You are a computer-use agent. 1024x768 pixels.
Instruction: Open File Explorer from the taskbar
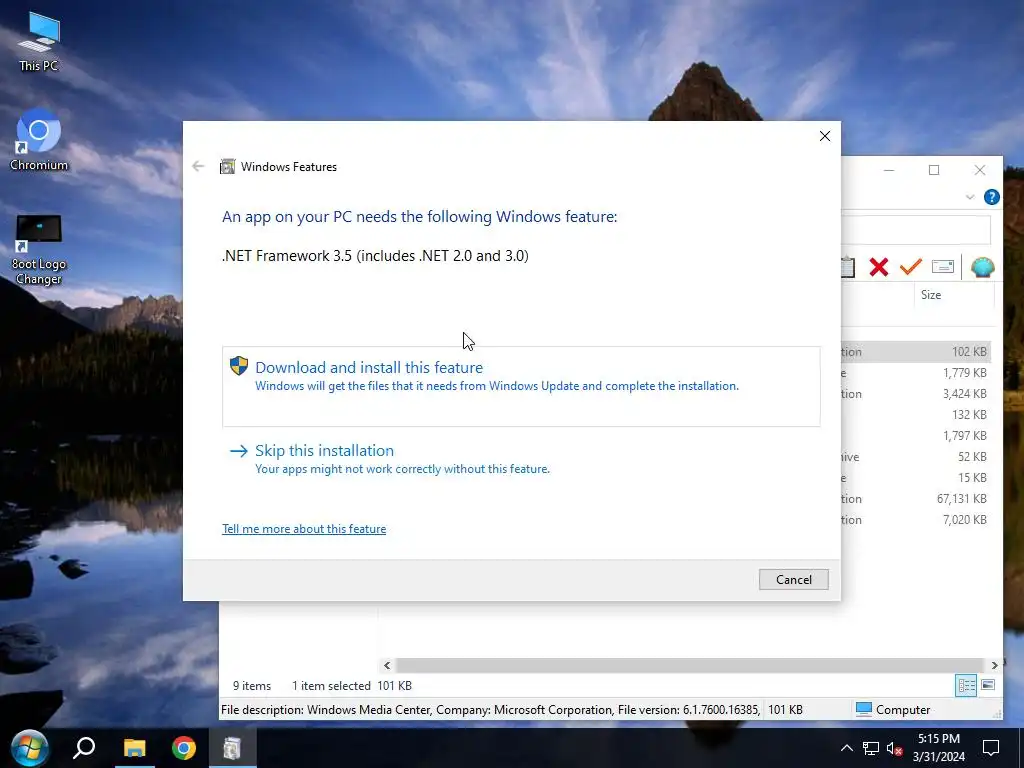coord(135,748)
